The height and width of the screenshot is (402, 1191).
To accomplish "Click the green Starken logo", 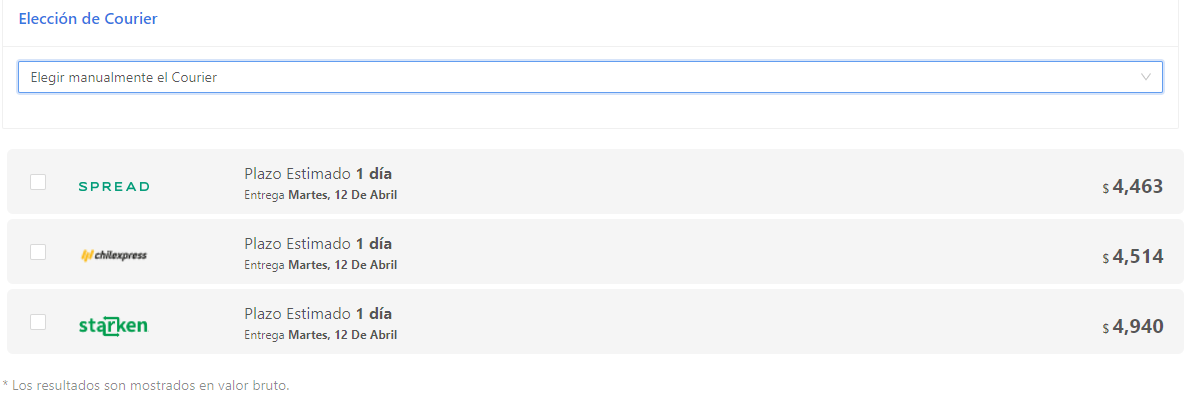I will (113, 326).
